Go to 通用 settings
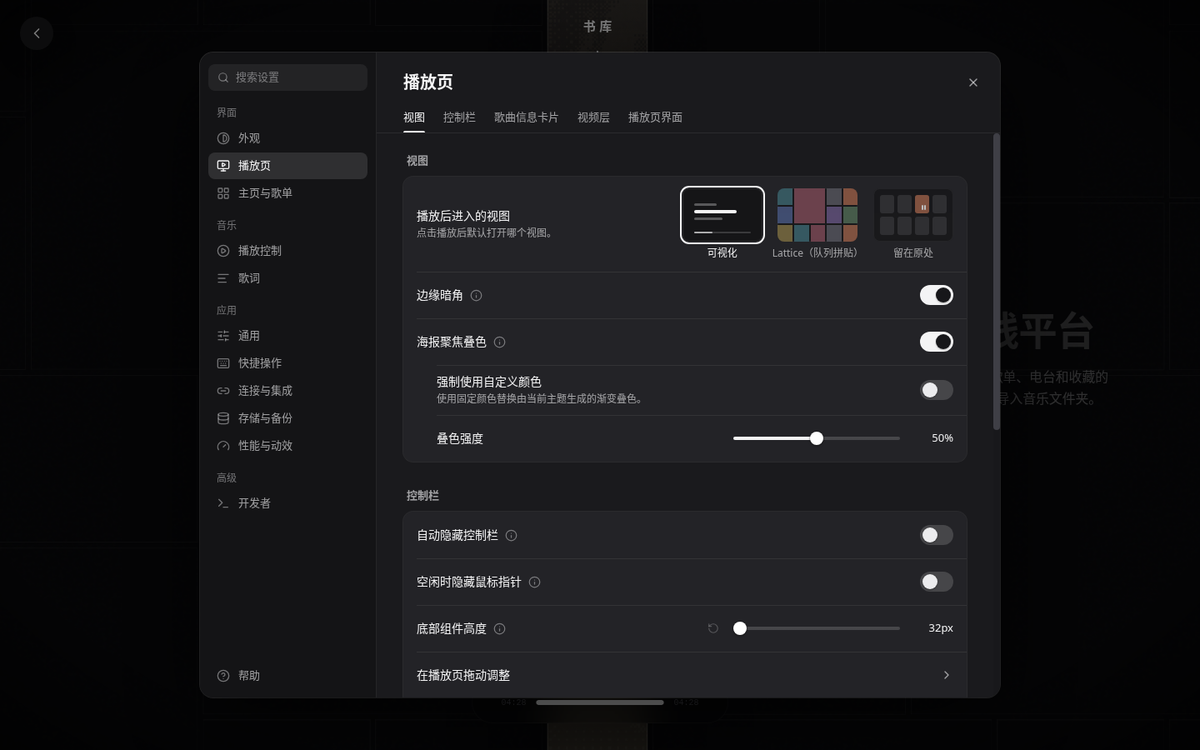Viewport: 1200px width, 750px height. (x=288, y=336)
